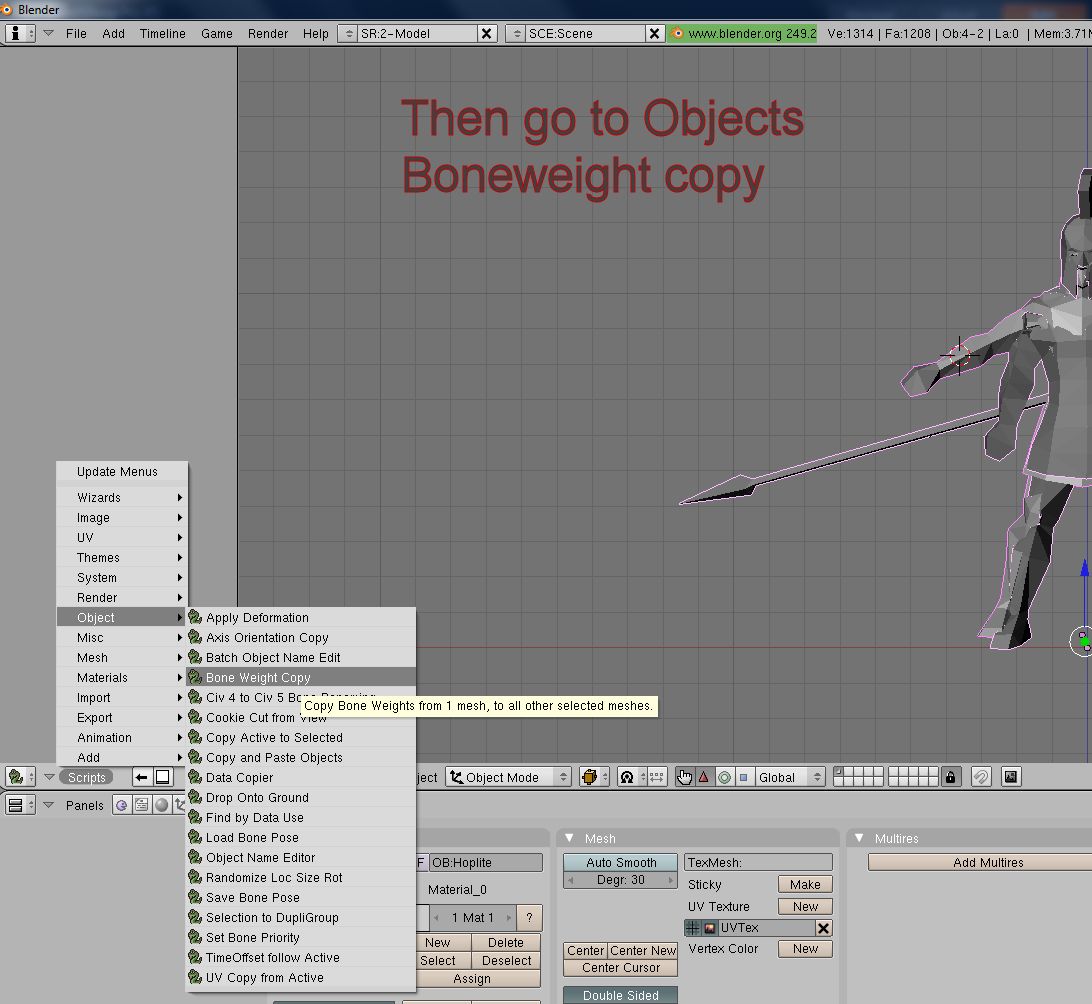Toggle the Auto Smooth button

[x=621, y=863]
